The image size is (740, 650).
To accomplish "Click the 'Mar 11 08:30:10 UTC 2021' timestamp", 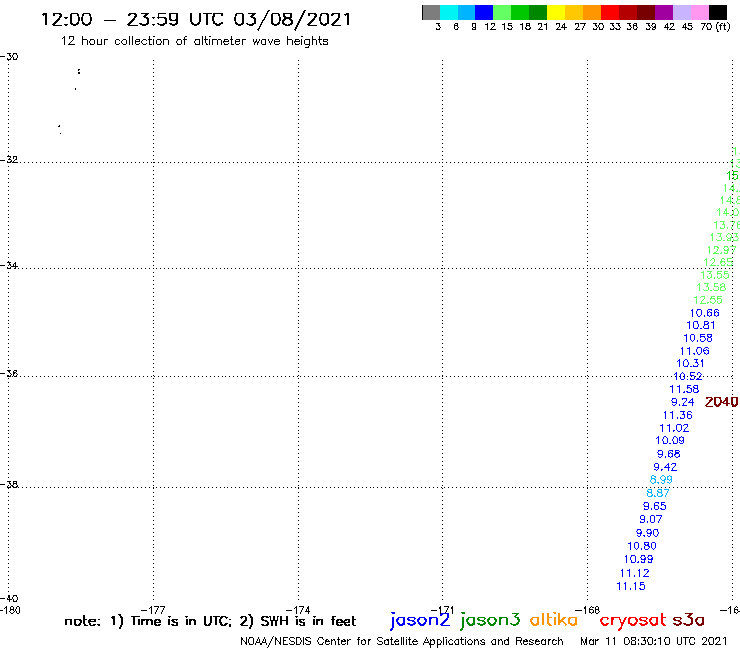I will coord(654,642).
